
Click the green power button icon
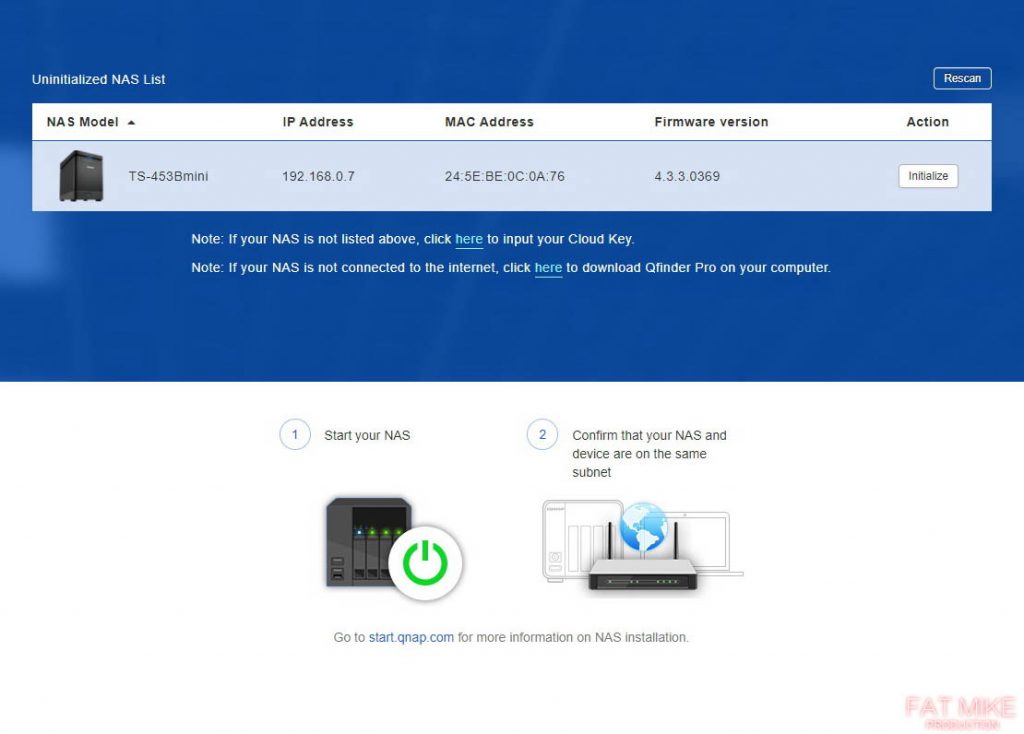pos(426,564)
